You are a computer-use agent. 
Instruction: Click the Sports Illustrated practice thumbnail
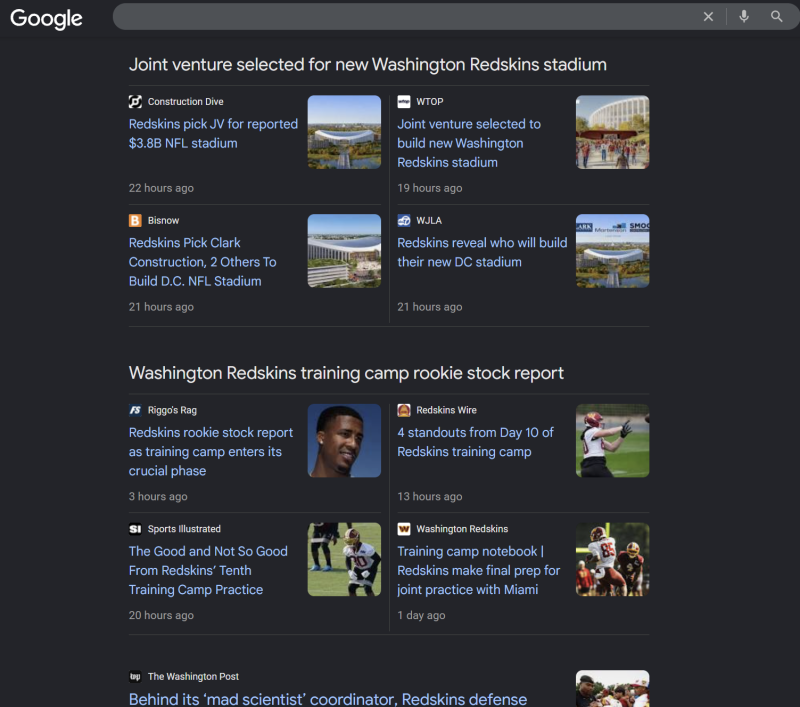click(344, 560)
